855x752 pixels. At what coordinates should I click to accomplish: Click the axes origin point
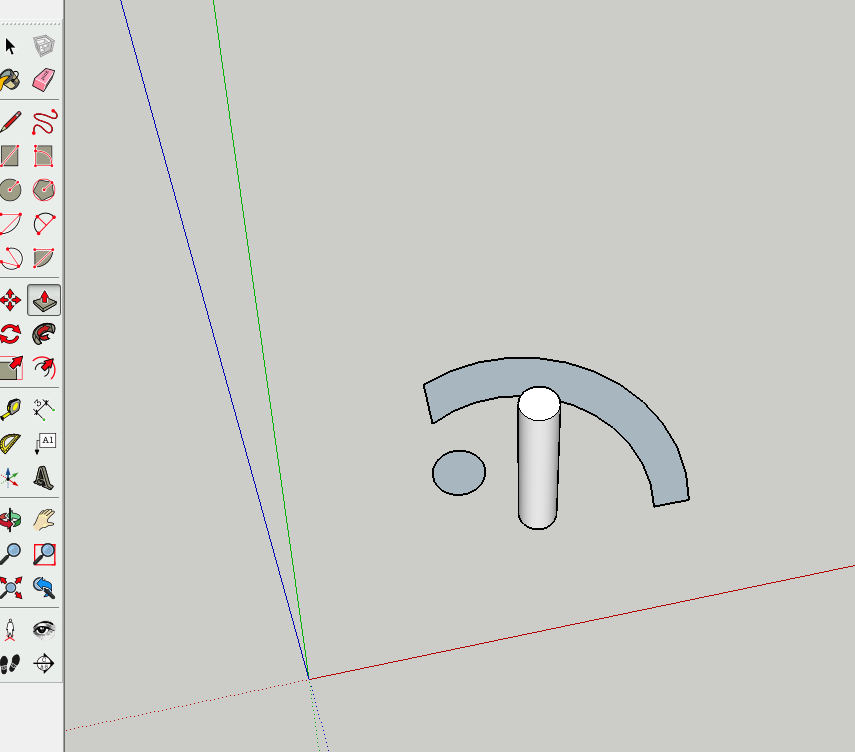point(309,679)
